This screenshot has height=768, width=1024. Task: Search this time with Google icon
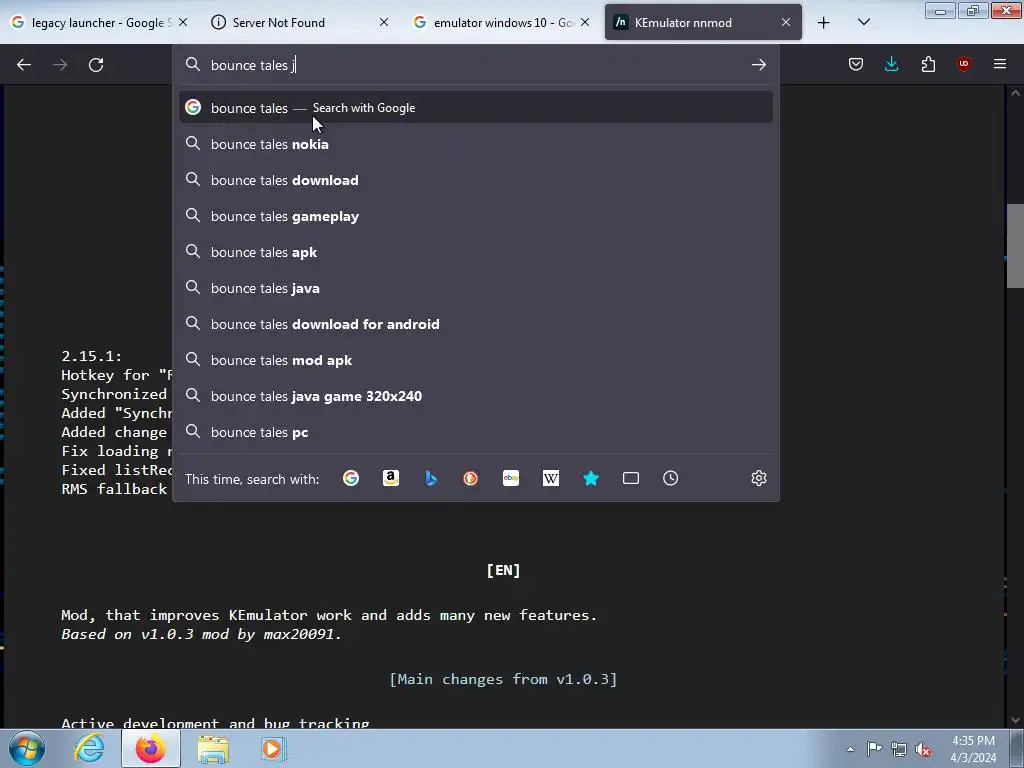(x=351, y=479)
